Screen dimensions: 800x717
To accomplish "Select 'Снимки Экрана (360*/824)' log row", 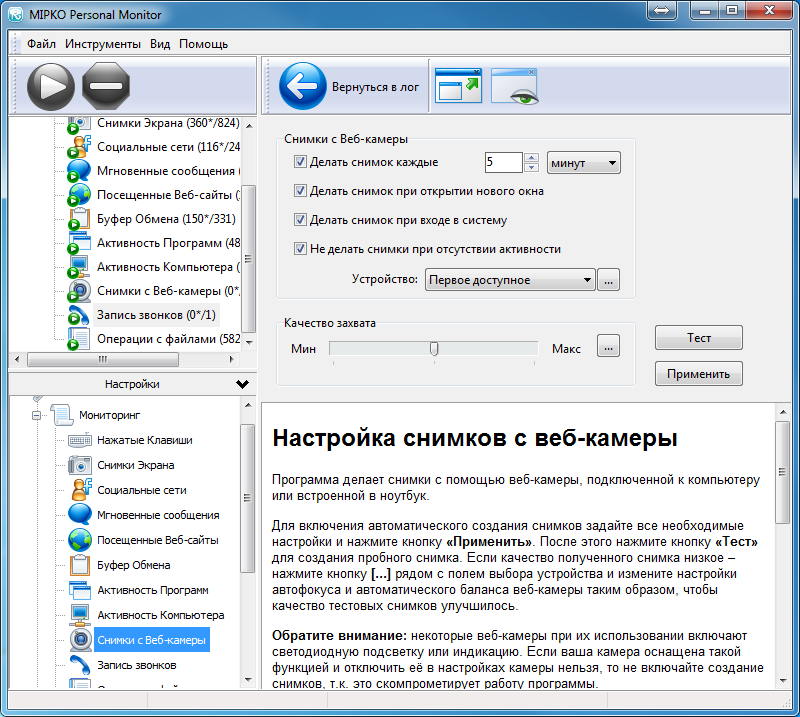I will 168,123.
